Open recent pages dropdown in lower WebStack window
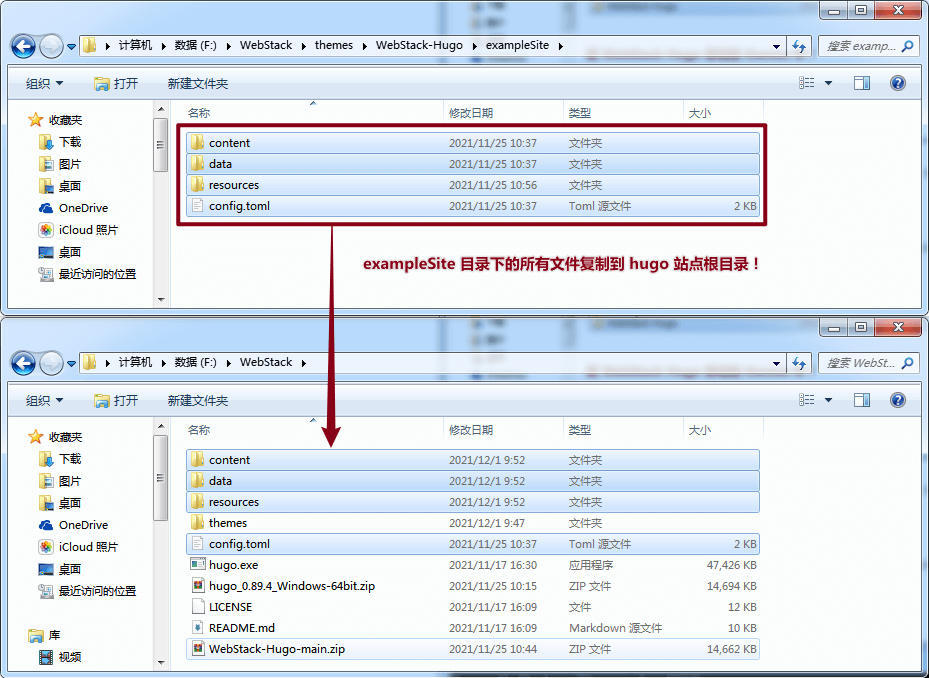929x678 pixels. [x=71, y=363]
